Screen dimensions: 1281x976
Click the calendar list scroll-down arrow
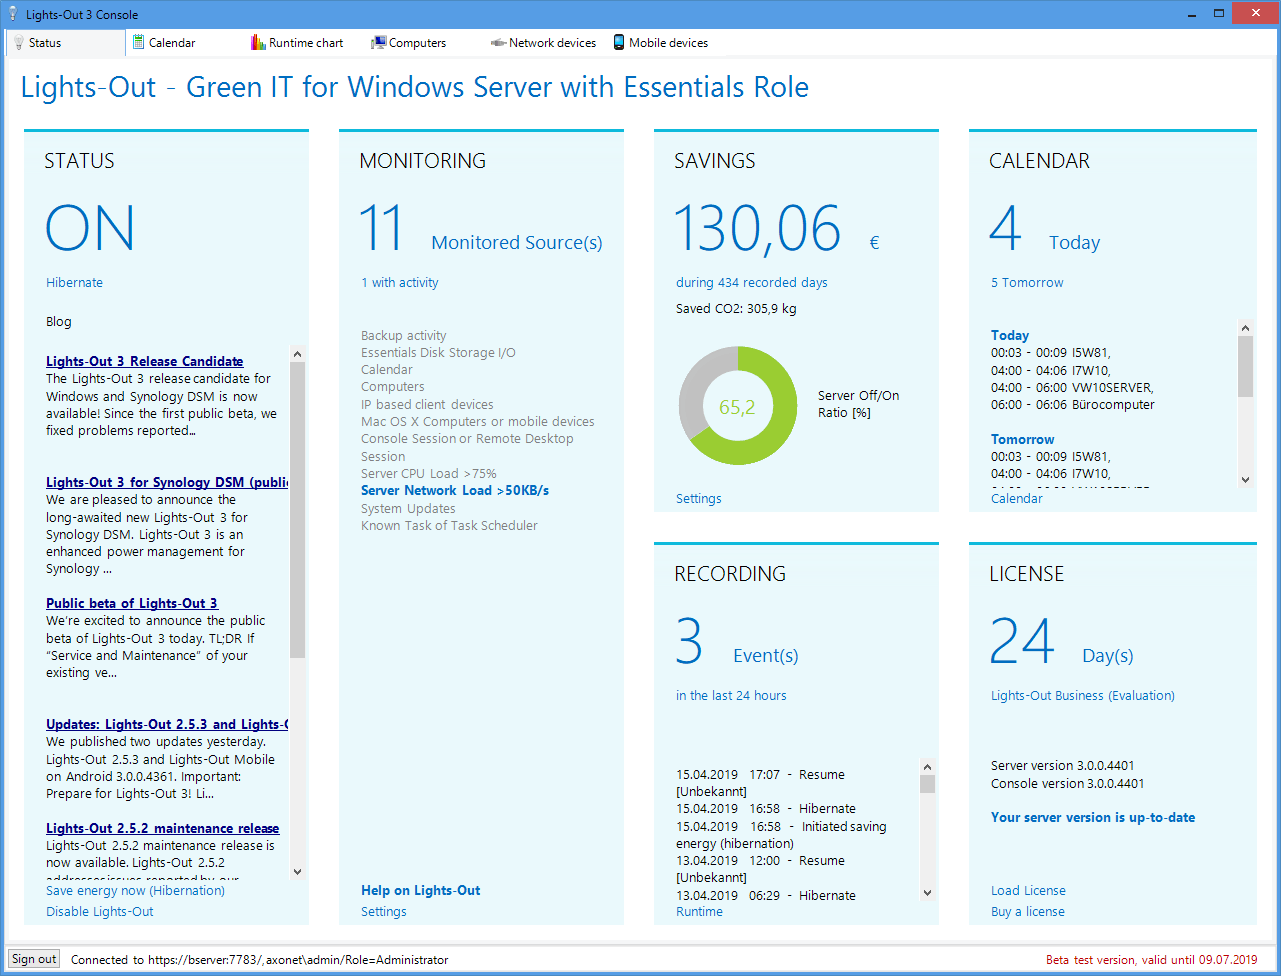point(1245,479)
